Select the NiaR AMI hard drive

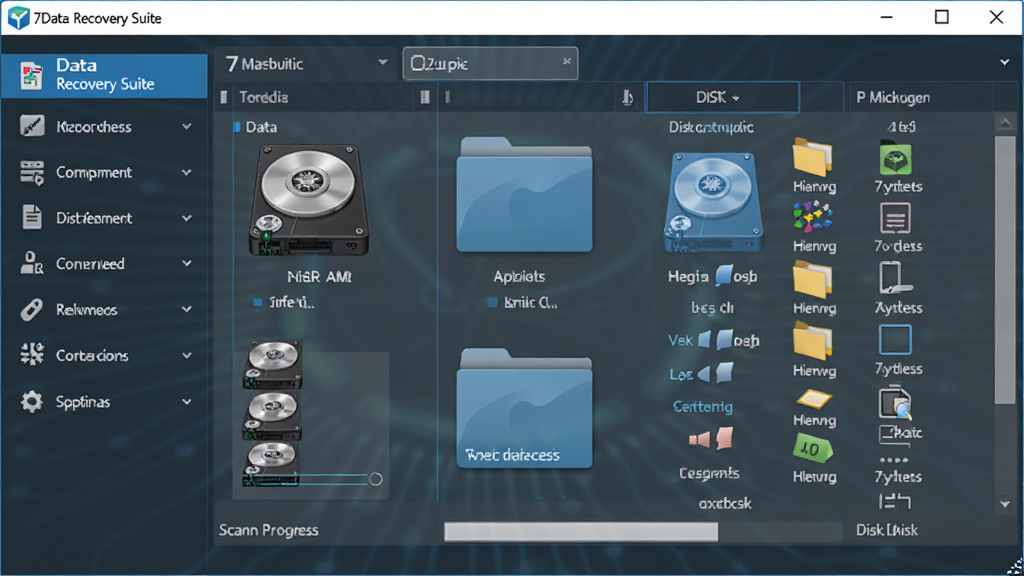pyautogui.click(x=309, y=200)
